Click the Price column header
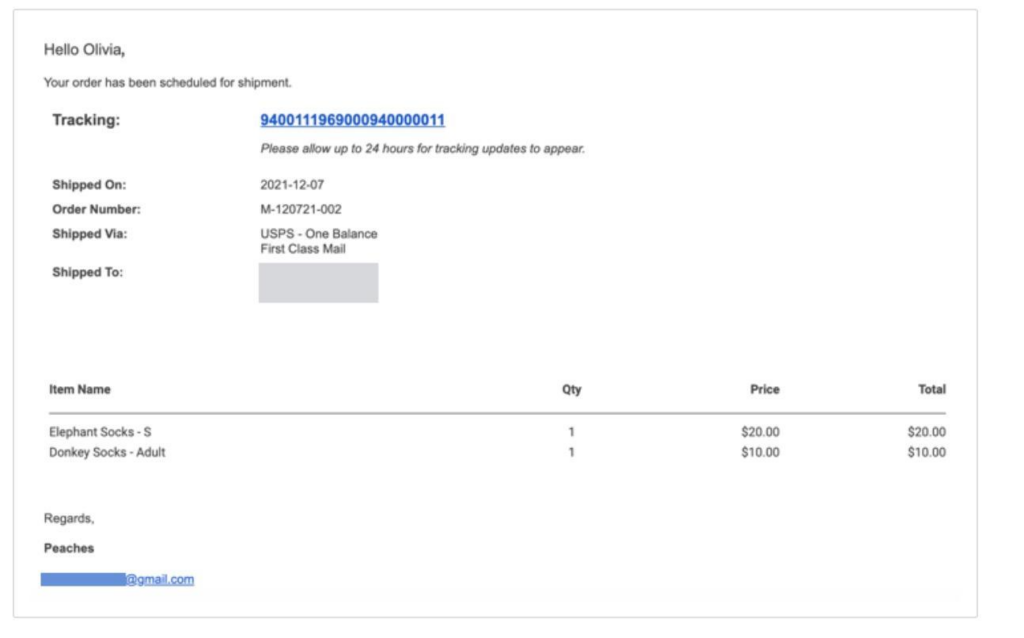 tap(764, 389)
